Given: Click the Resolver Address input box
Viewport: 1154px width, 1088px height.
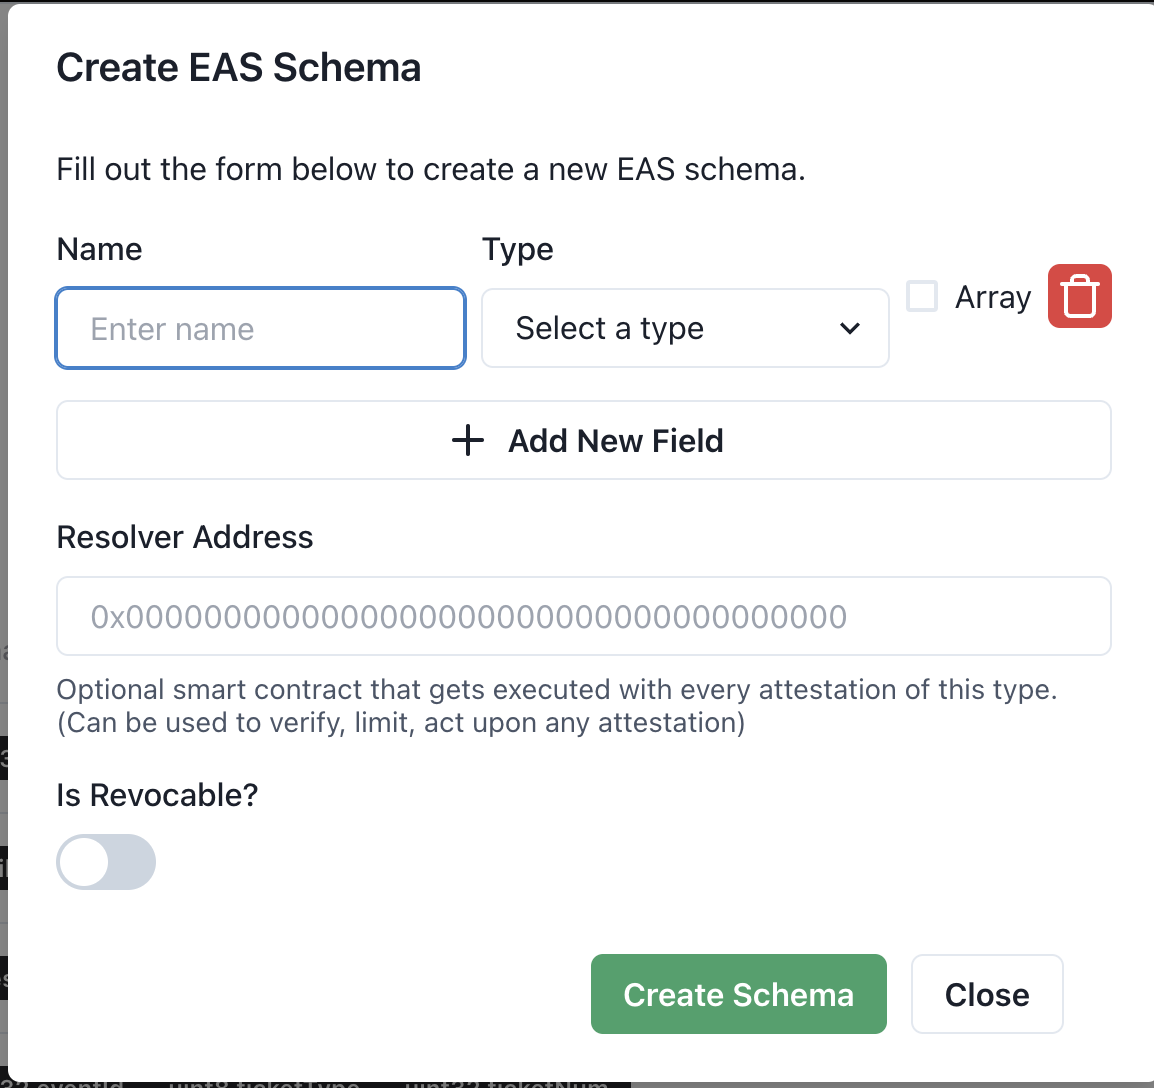Looking at the screenshot, I should point(584,616).
